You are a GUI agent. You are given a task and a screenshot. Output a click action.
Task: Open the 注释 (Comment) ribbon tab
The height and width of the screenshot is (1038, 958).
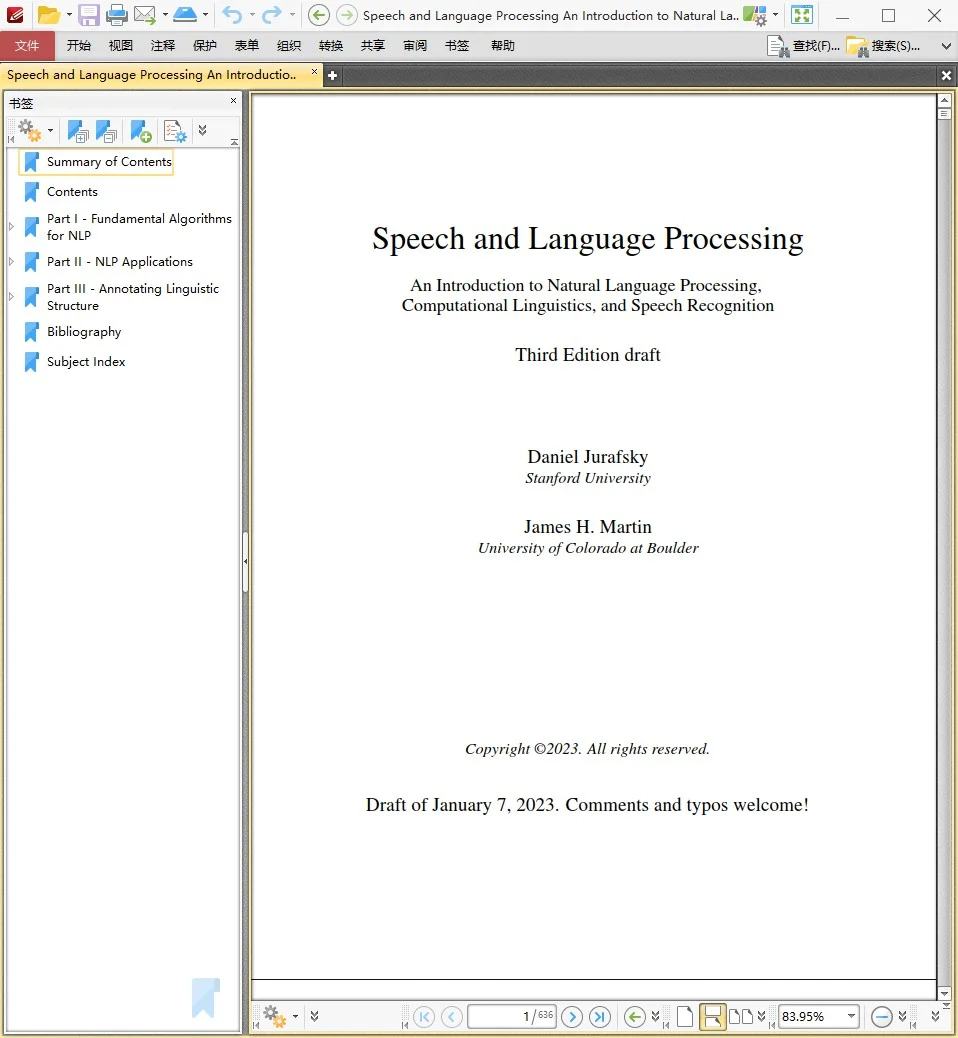163,46
